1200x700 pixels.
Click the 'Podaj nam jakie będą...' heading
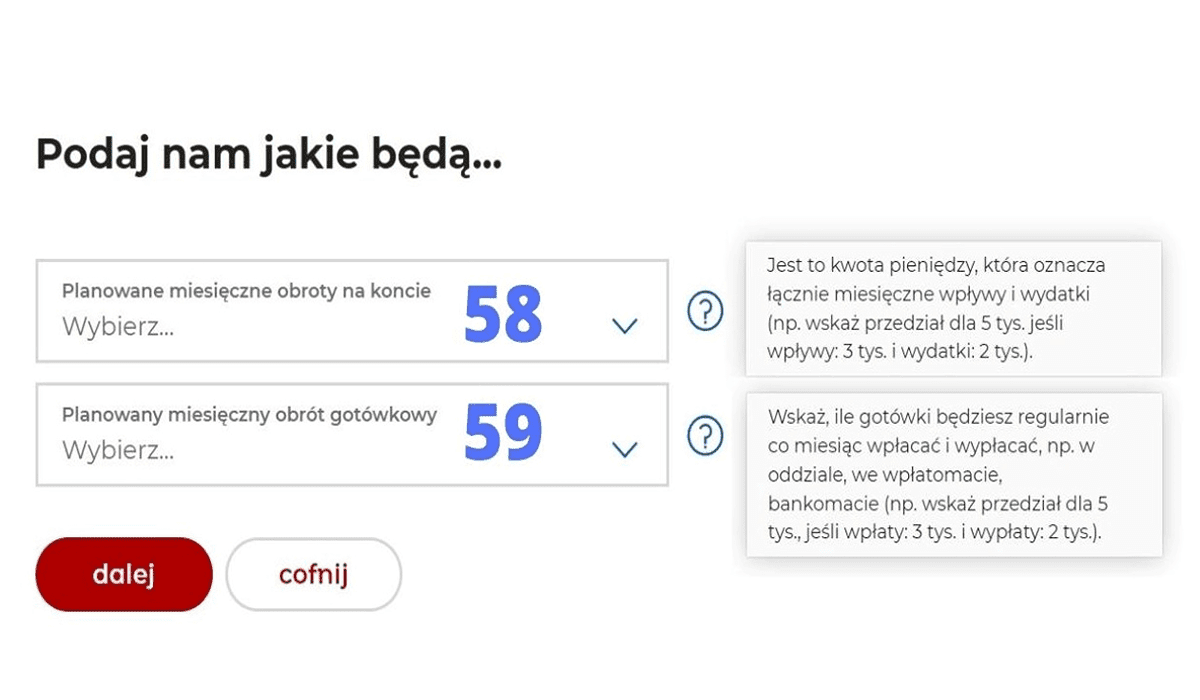click(x=269, y=156)
